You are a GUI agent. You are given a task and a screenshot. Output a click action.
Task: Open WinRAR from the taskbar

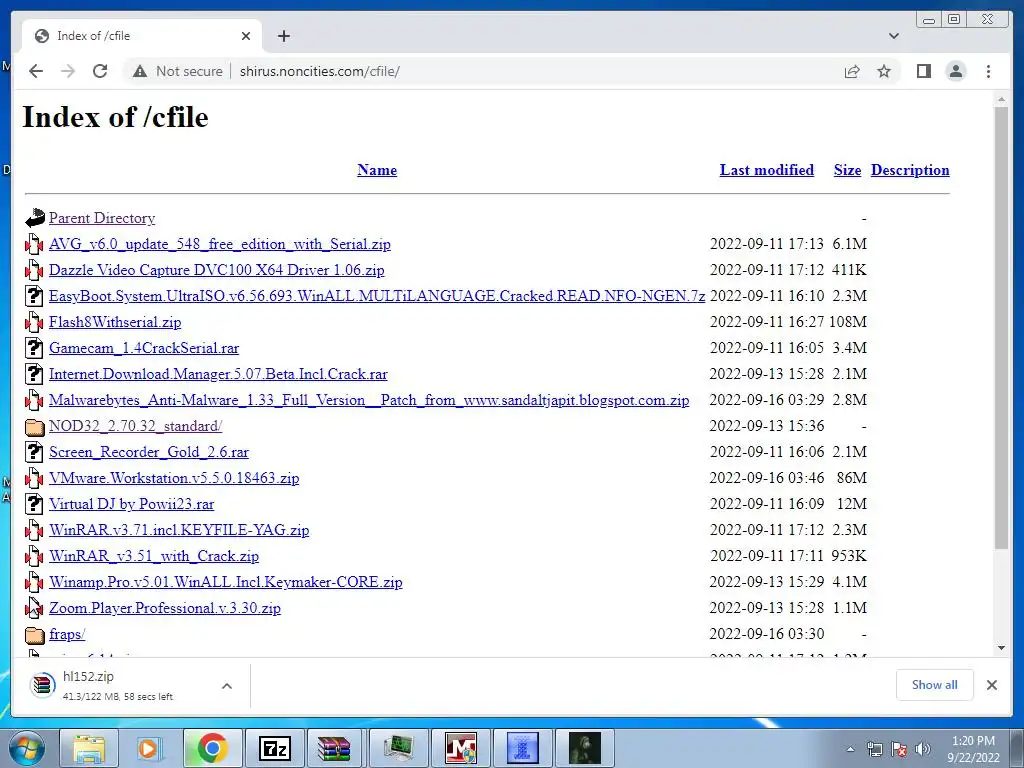pyautogui.click(x=335, y=748)
